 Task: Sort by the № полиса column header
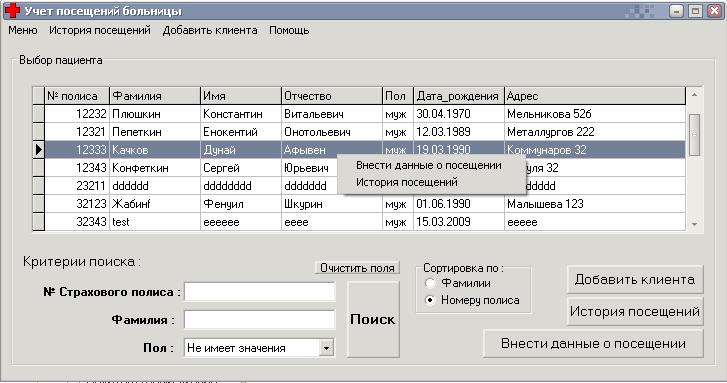coord(77,96)
